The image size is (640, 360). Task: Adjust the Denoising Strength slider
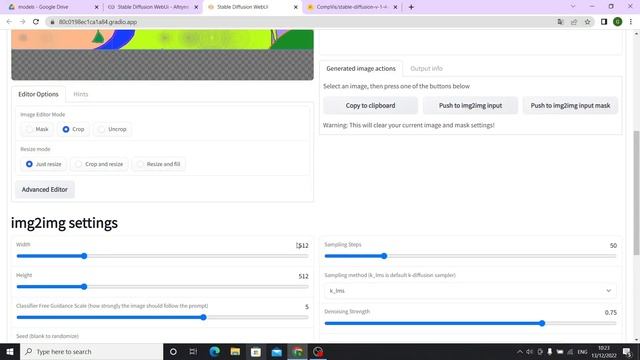(x=470, y=323)
